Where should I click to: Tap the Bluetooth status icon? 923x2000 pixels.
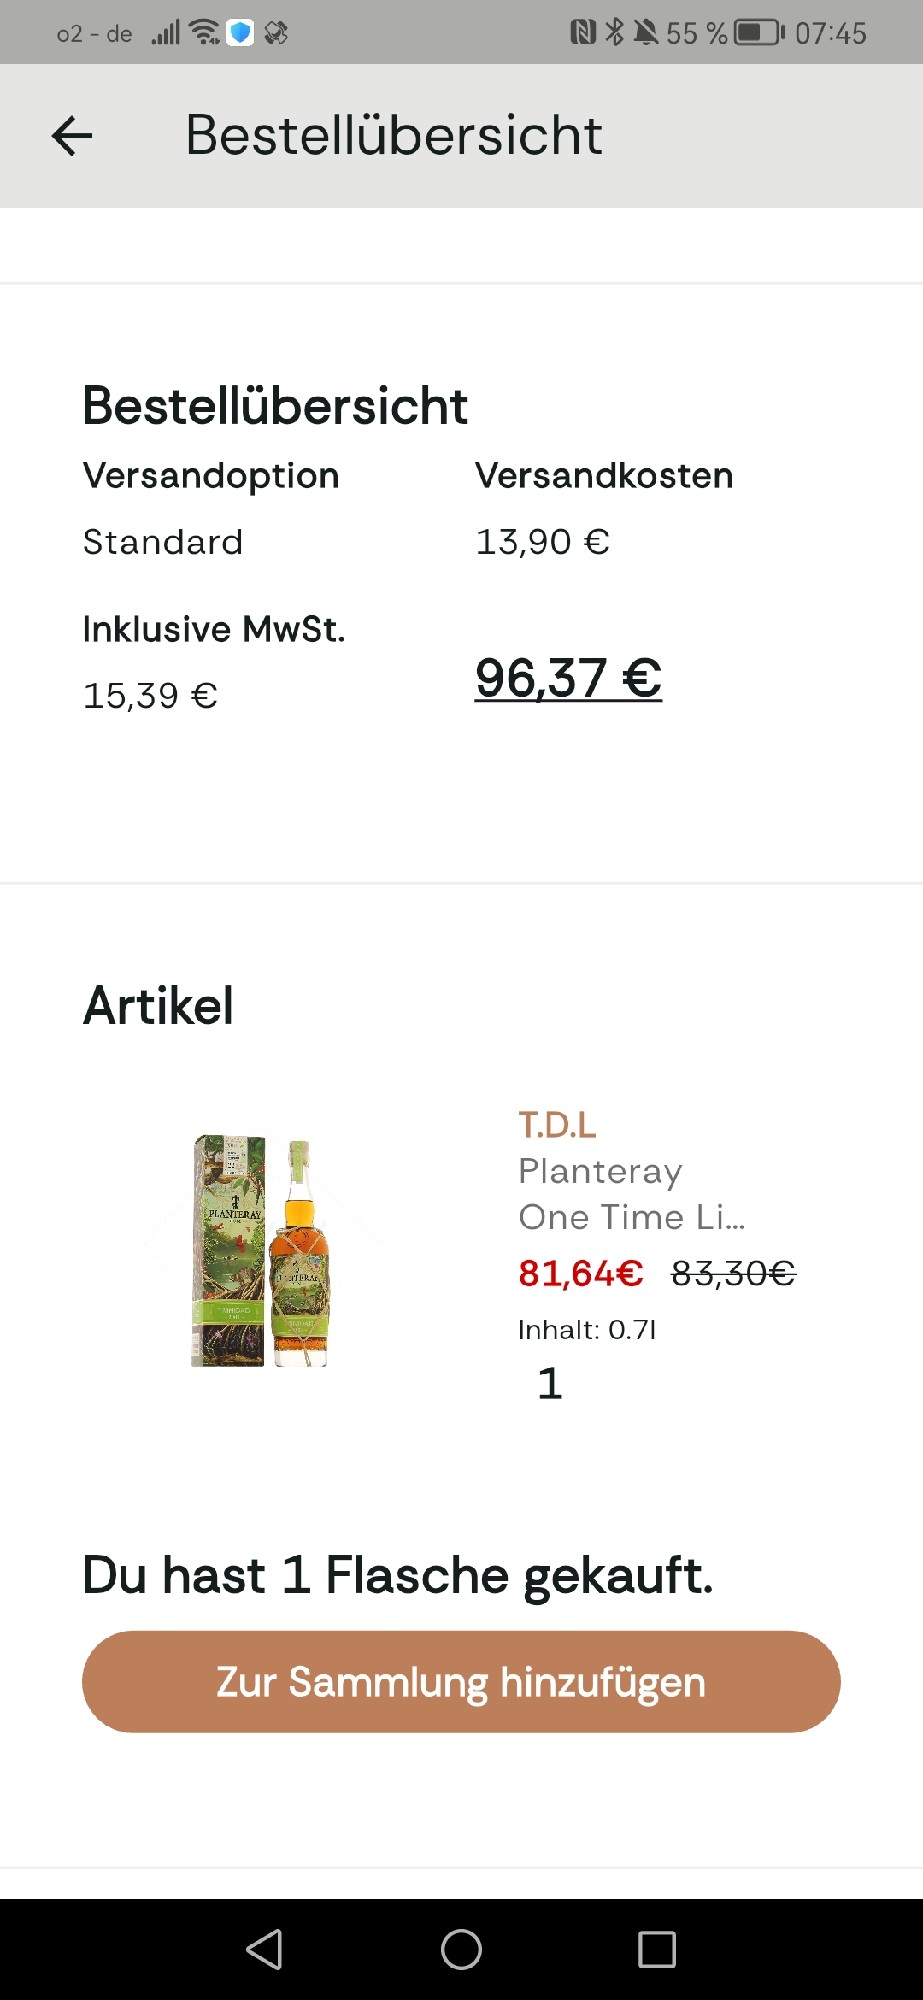point(614,33)
